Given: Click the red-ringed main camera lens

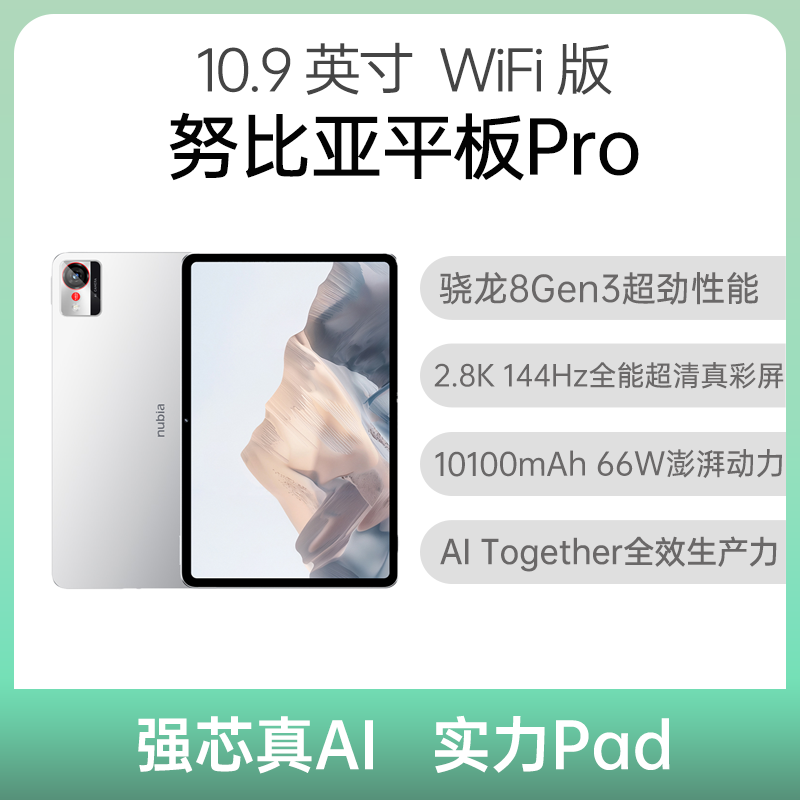Looking at the screenshot, I should 75,276.
